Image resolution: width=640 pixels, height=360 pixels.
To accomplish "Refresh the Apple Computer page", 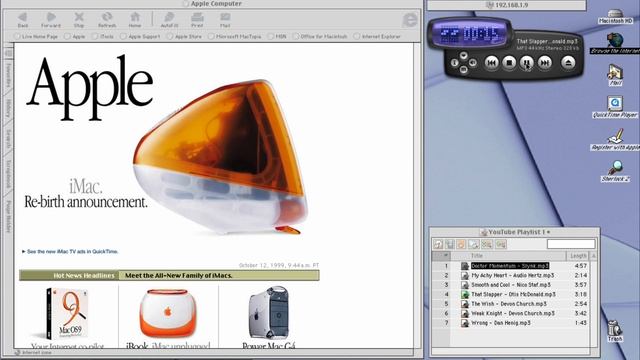I will pyautogui.click(x=107, y=20).
